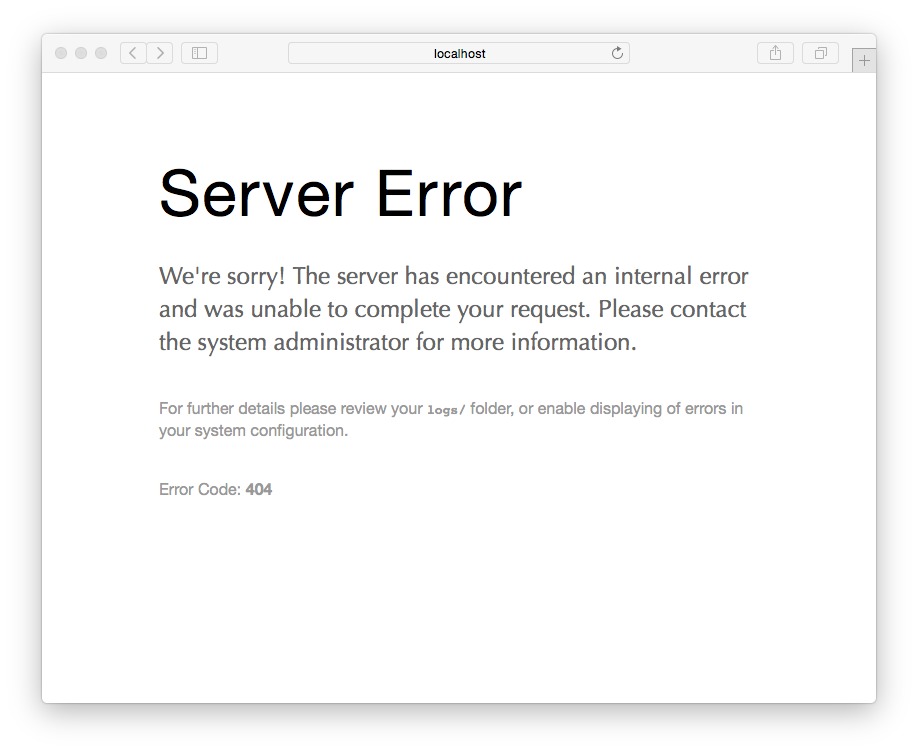Reload the page with the refresh icon

tap(617, 53)
